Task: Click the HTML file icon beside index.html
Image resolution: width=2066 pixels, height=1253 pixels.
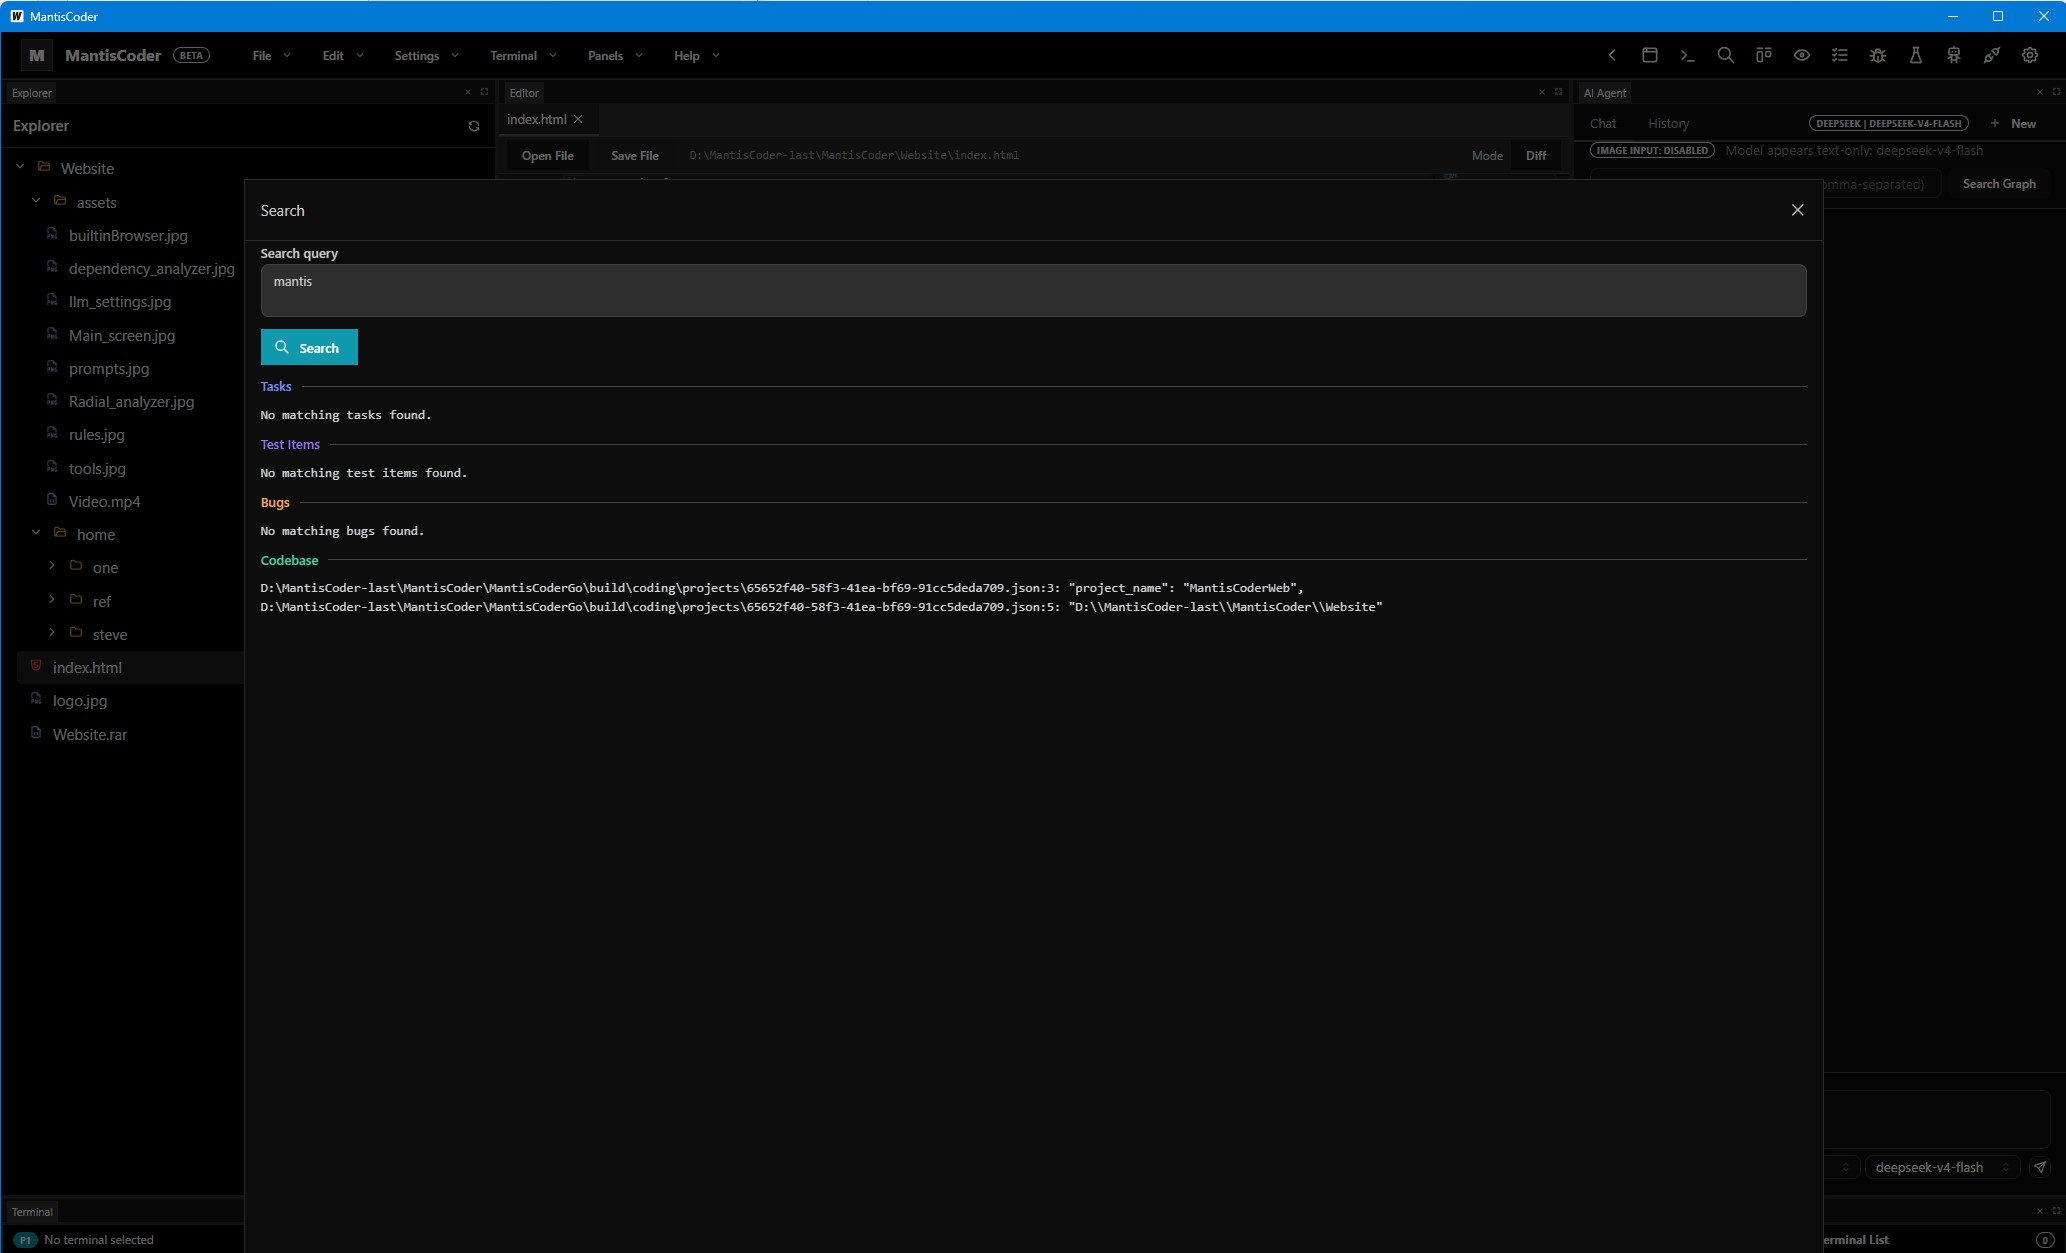Action: point(37,666)
